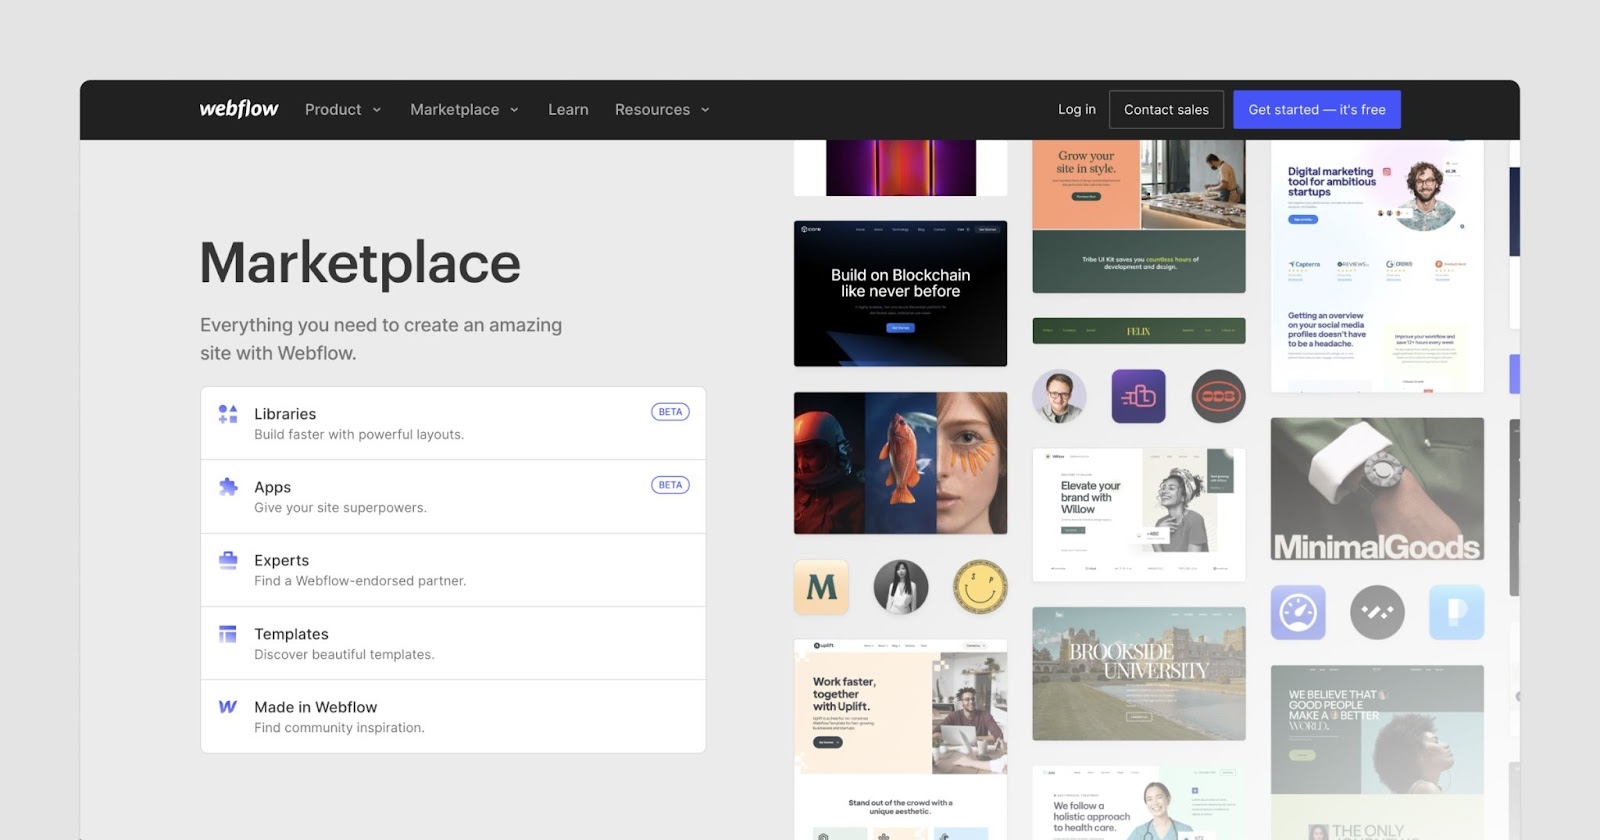Click the Libraries shapes icon
Screen dimensions: 1600x840
click(228, 414)
